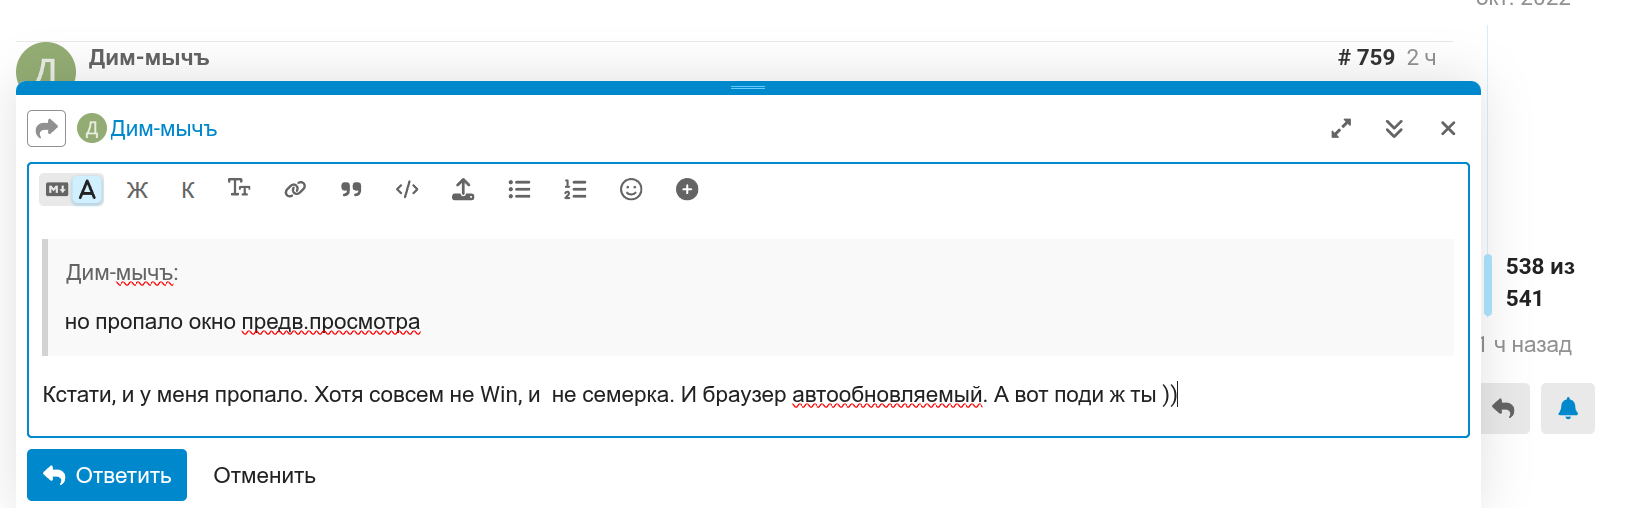Insert preformatted code block
Screen dimensions: 1634x508
click(407, 189)
